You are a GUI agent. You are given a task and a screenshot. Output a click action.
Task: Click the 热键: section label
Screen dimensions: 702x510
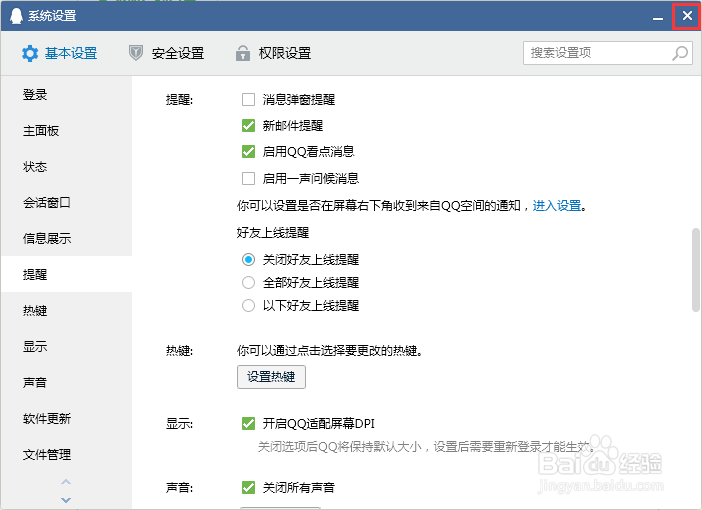coord(179,350)
